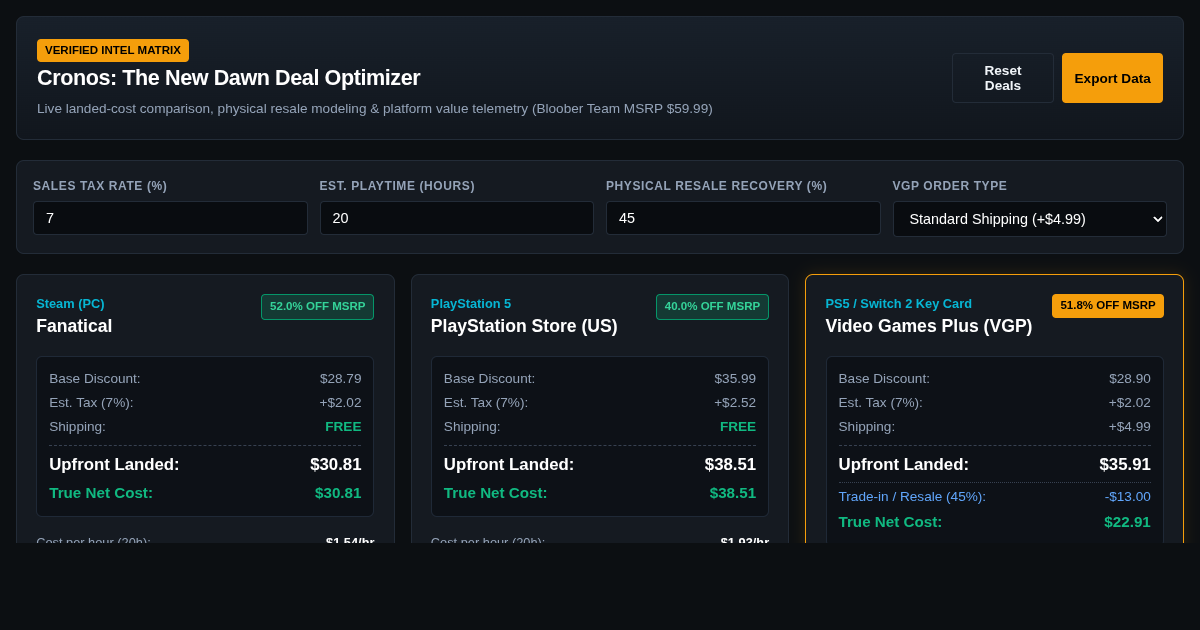Open the VGP Order Type dropdown

[1029, 218]
